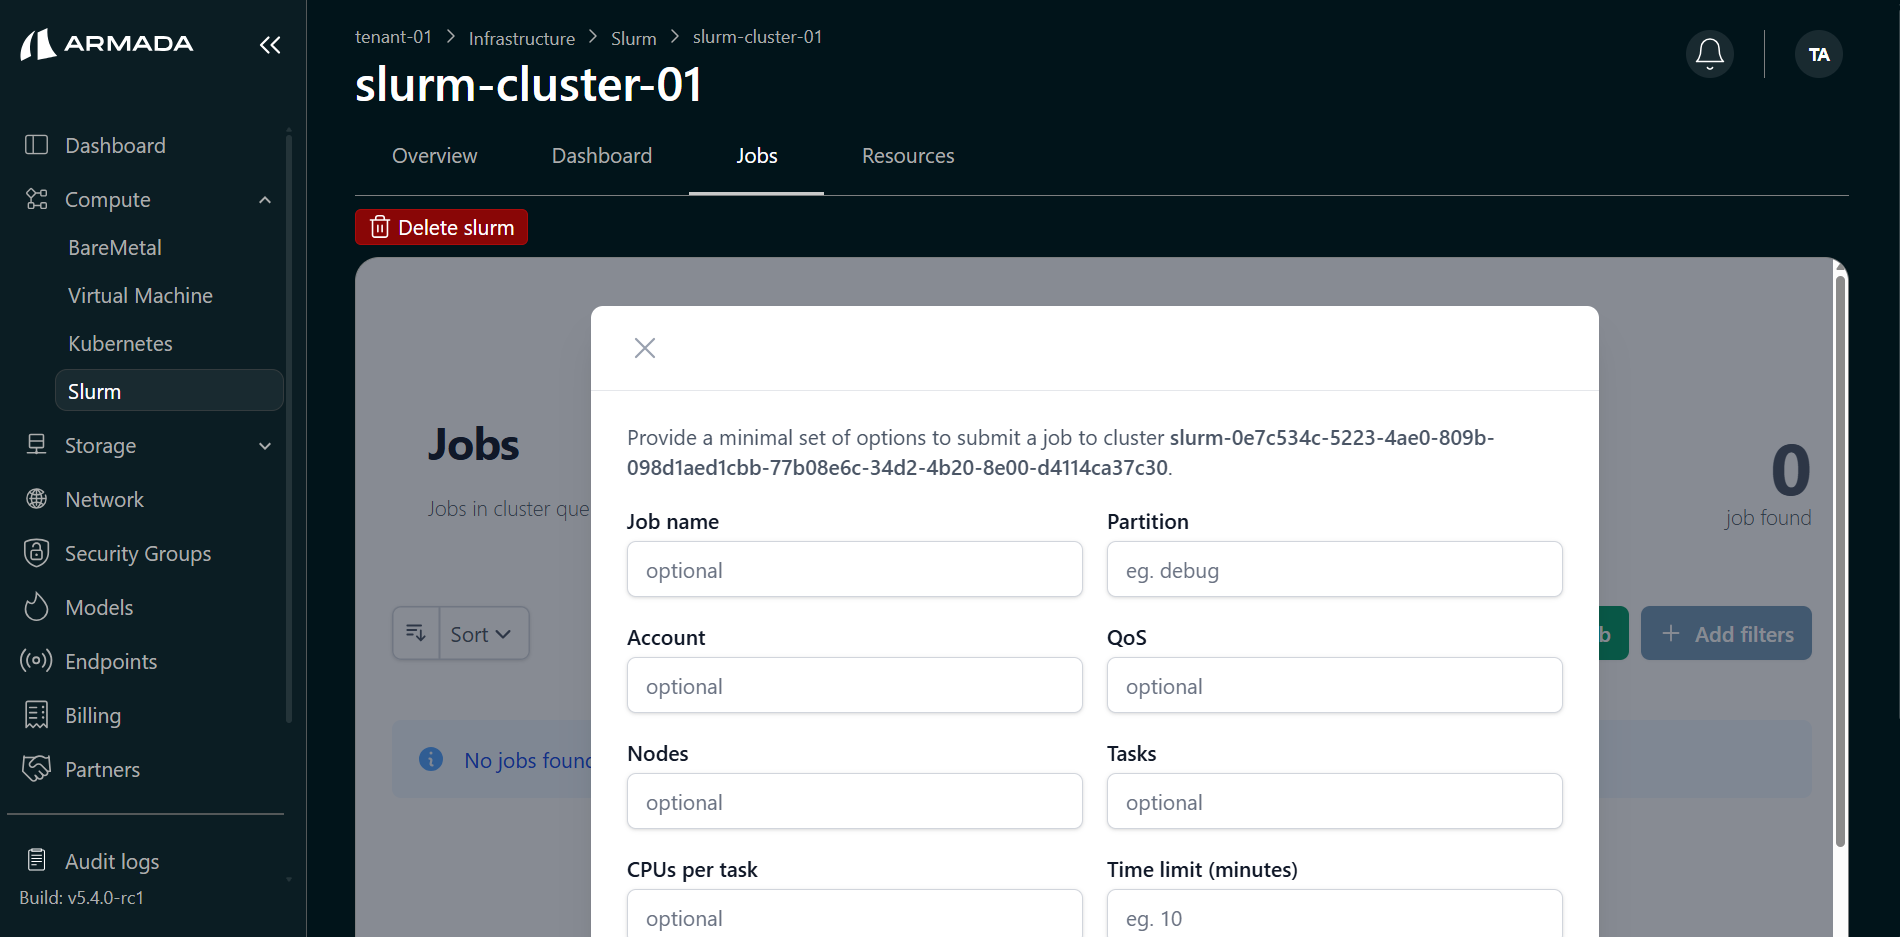The height and width of the screenshot is (937, 1900).
Task: Open the Resources tab
Action: point(908,156)
